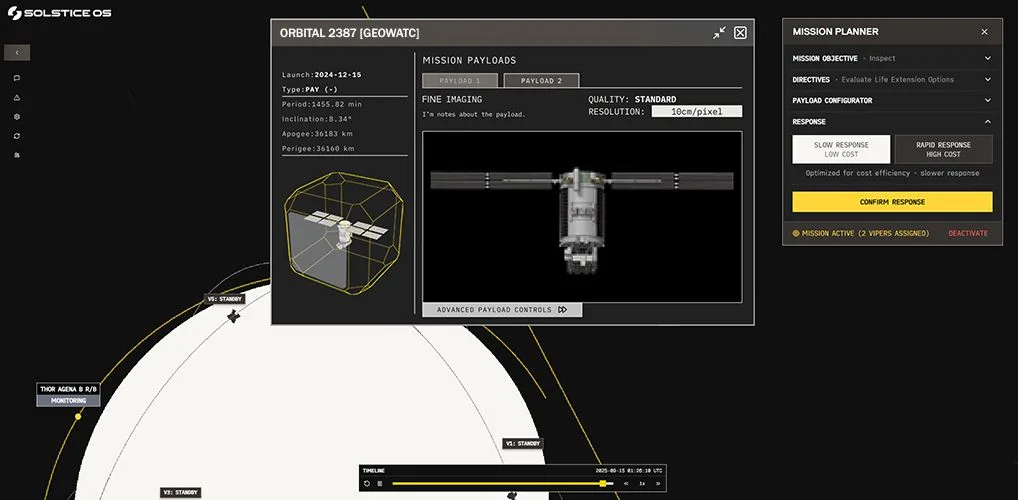This screenshot has width=1018, height=500.
Task: Click the yellow Confirm Response button
Action: [x=892, y=202]
